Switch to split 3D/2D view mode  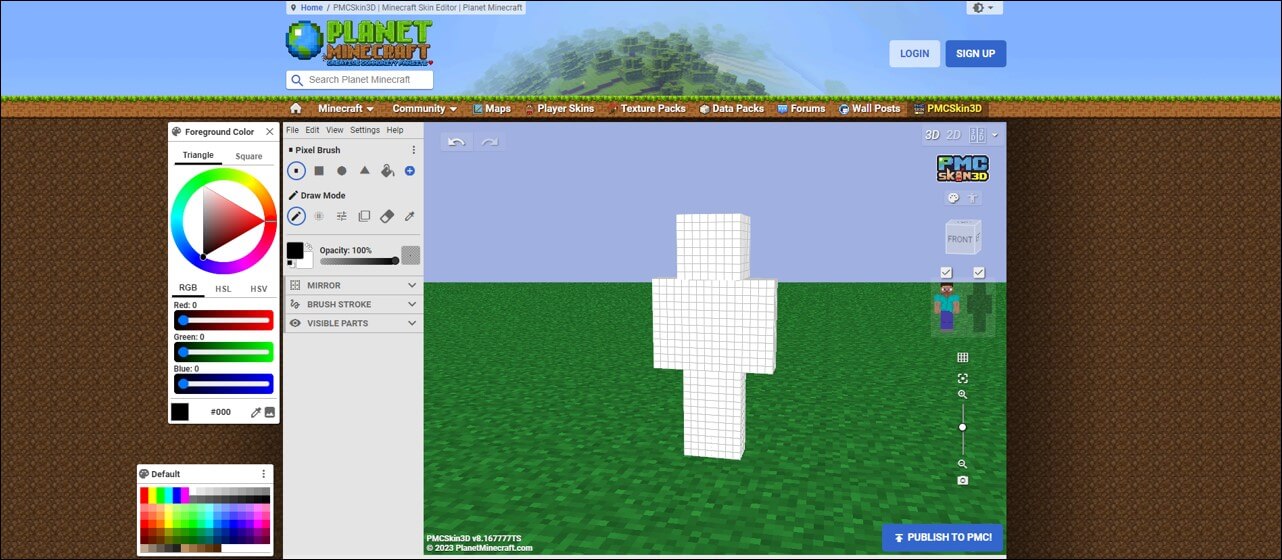[x=977, y=135]
